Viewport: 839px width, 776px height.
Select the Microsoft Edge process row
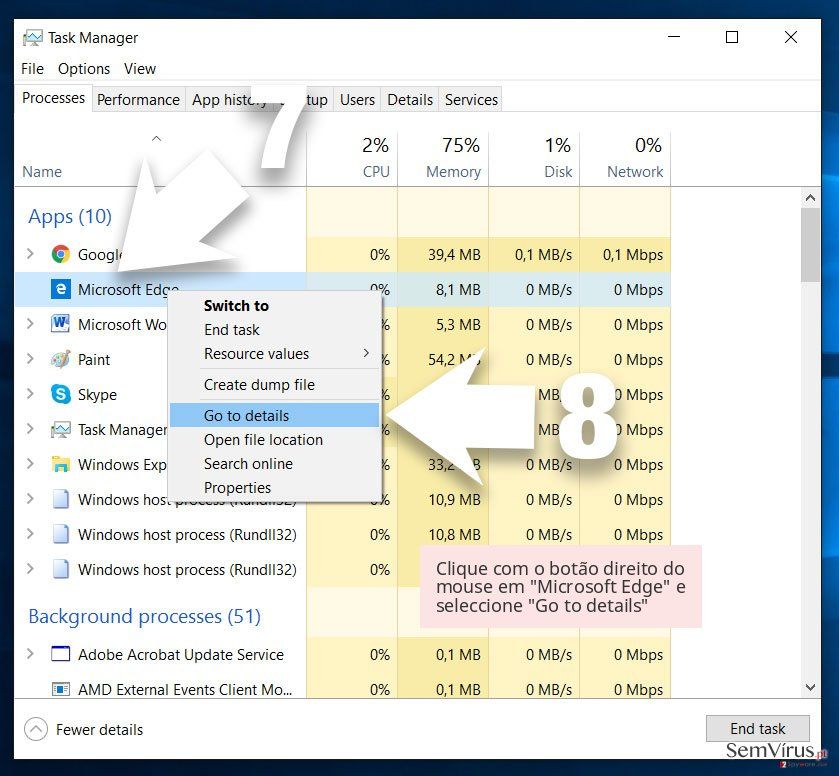[342, 289]
